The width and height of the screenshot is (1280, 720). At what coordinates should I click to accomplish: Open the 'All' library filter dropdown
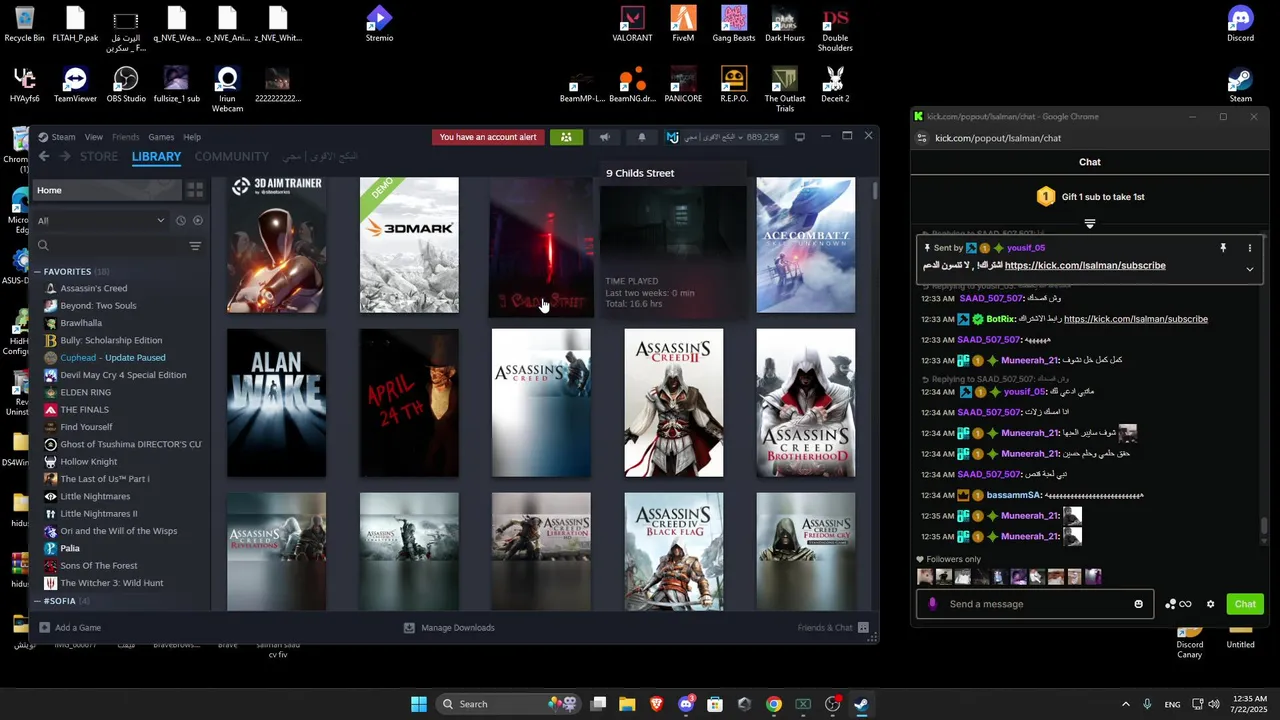[x=101, y=220]
